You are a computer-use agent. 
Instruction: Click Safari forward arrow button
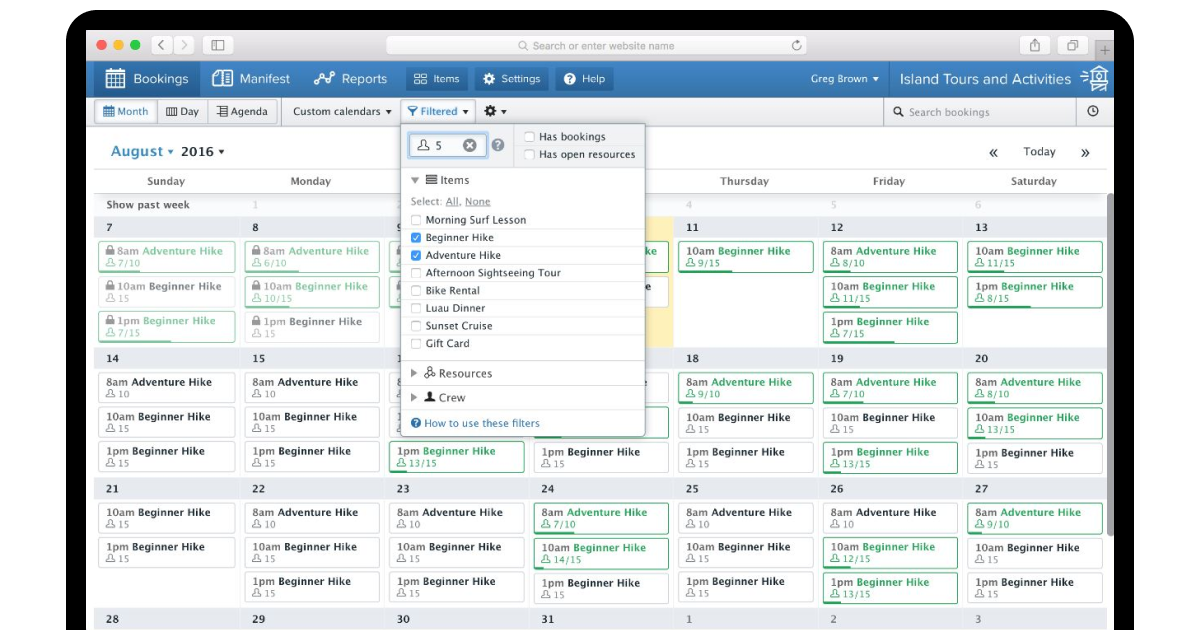[x=184, y=45]
